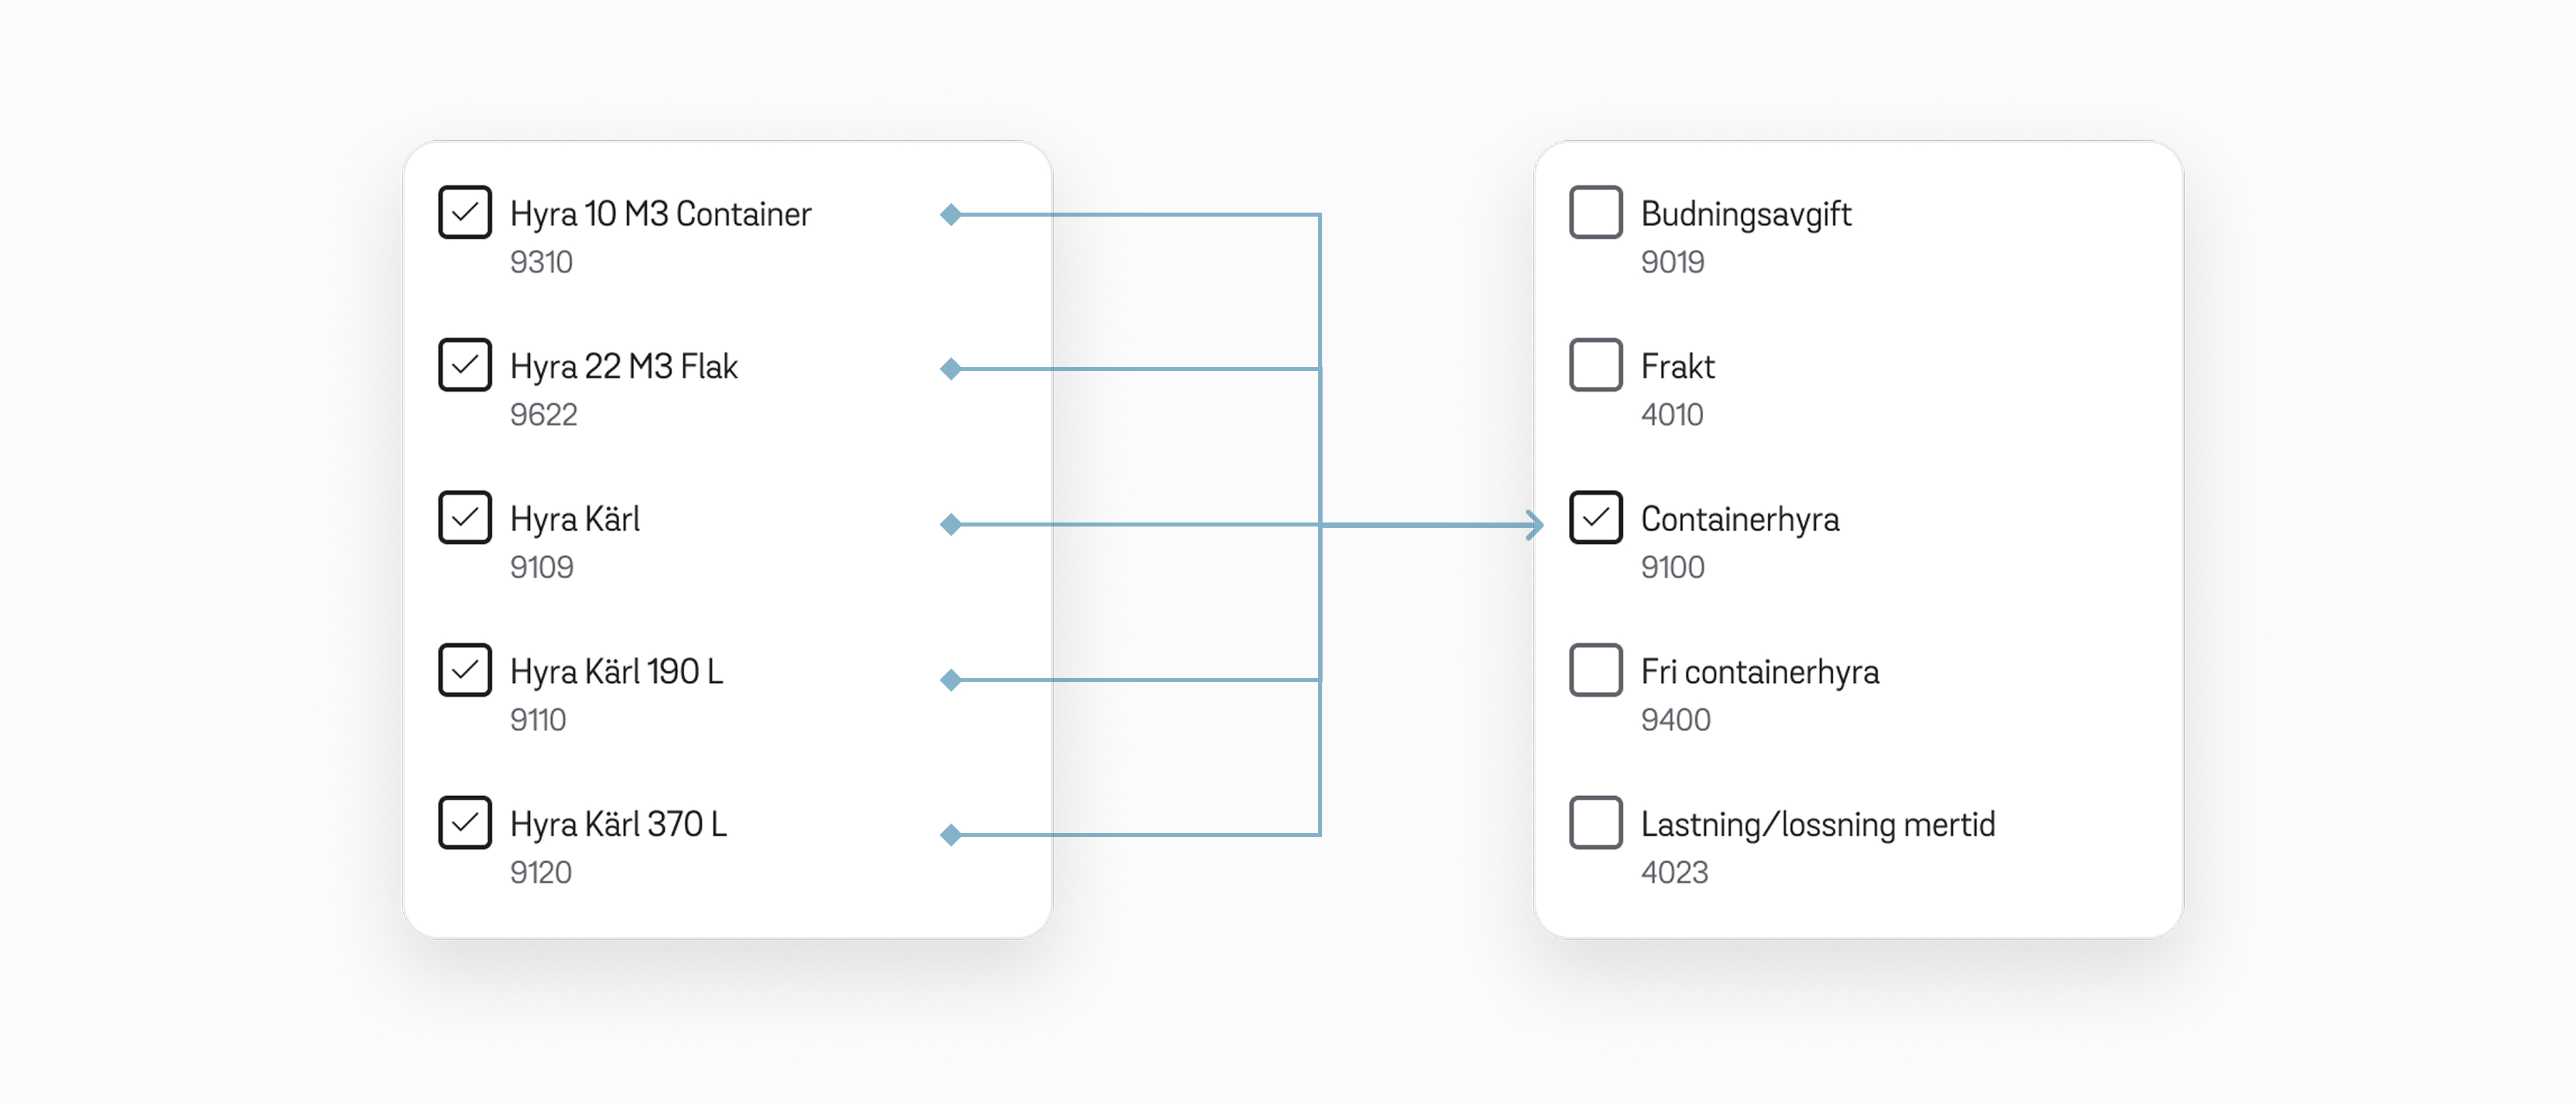Screen dimensions: 2576x1104
Task: Select the diamond handle next to Hyra Kärl
Action: 951,524
